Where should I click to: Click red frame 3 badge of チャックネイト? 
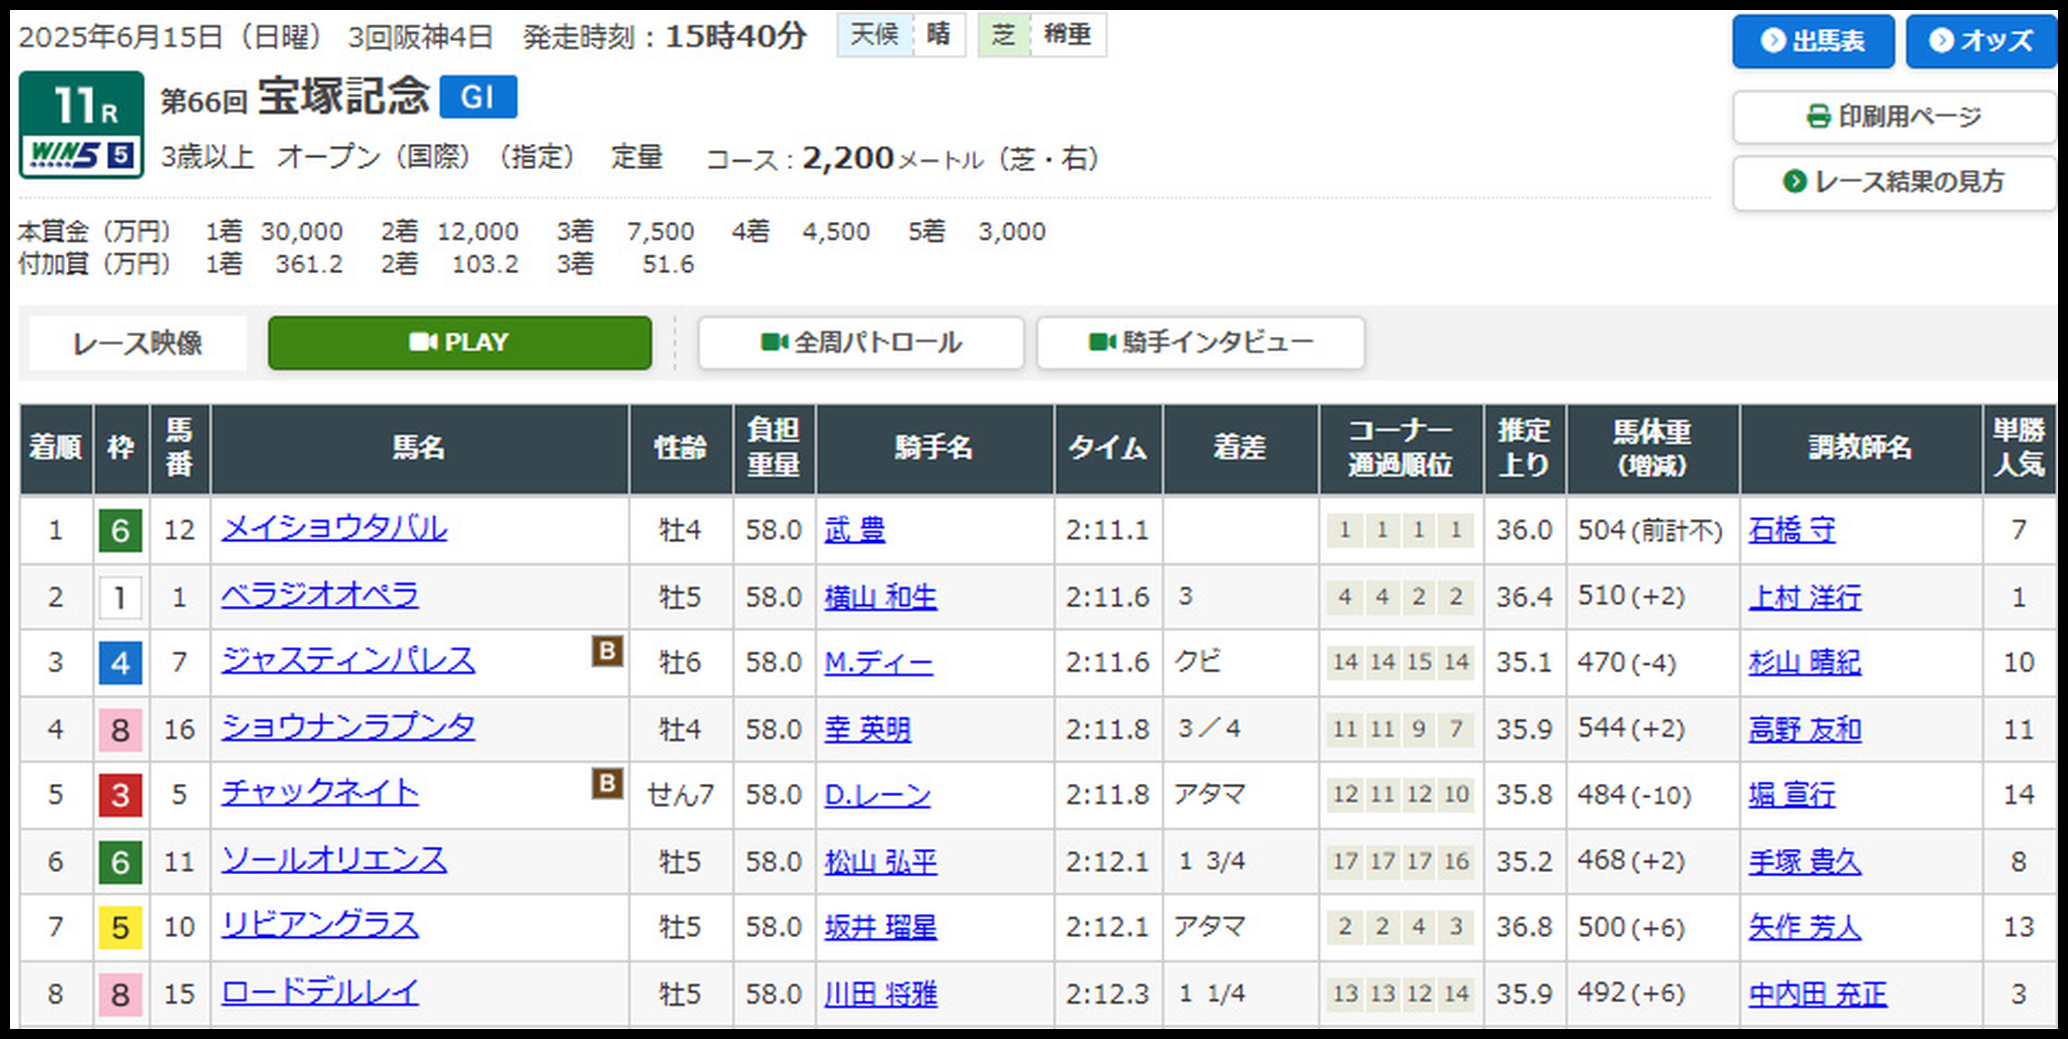click(x=120, y=795)
